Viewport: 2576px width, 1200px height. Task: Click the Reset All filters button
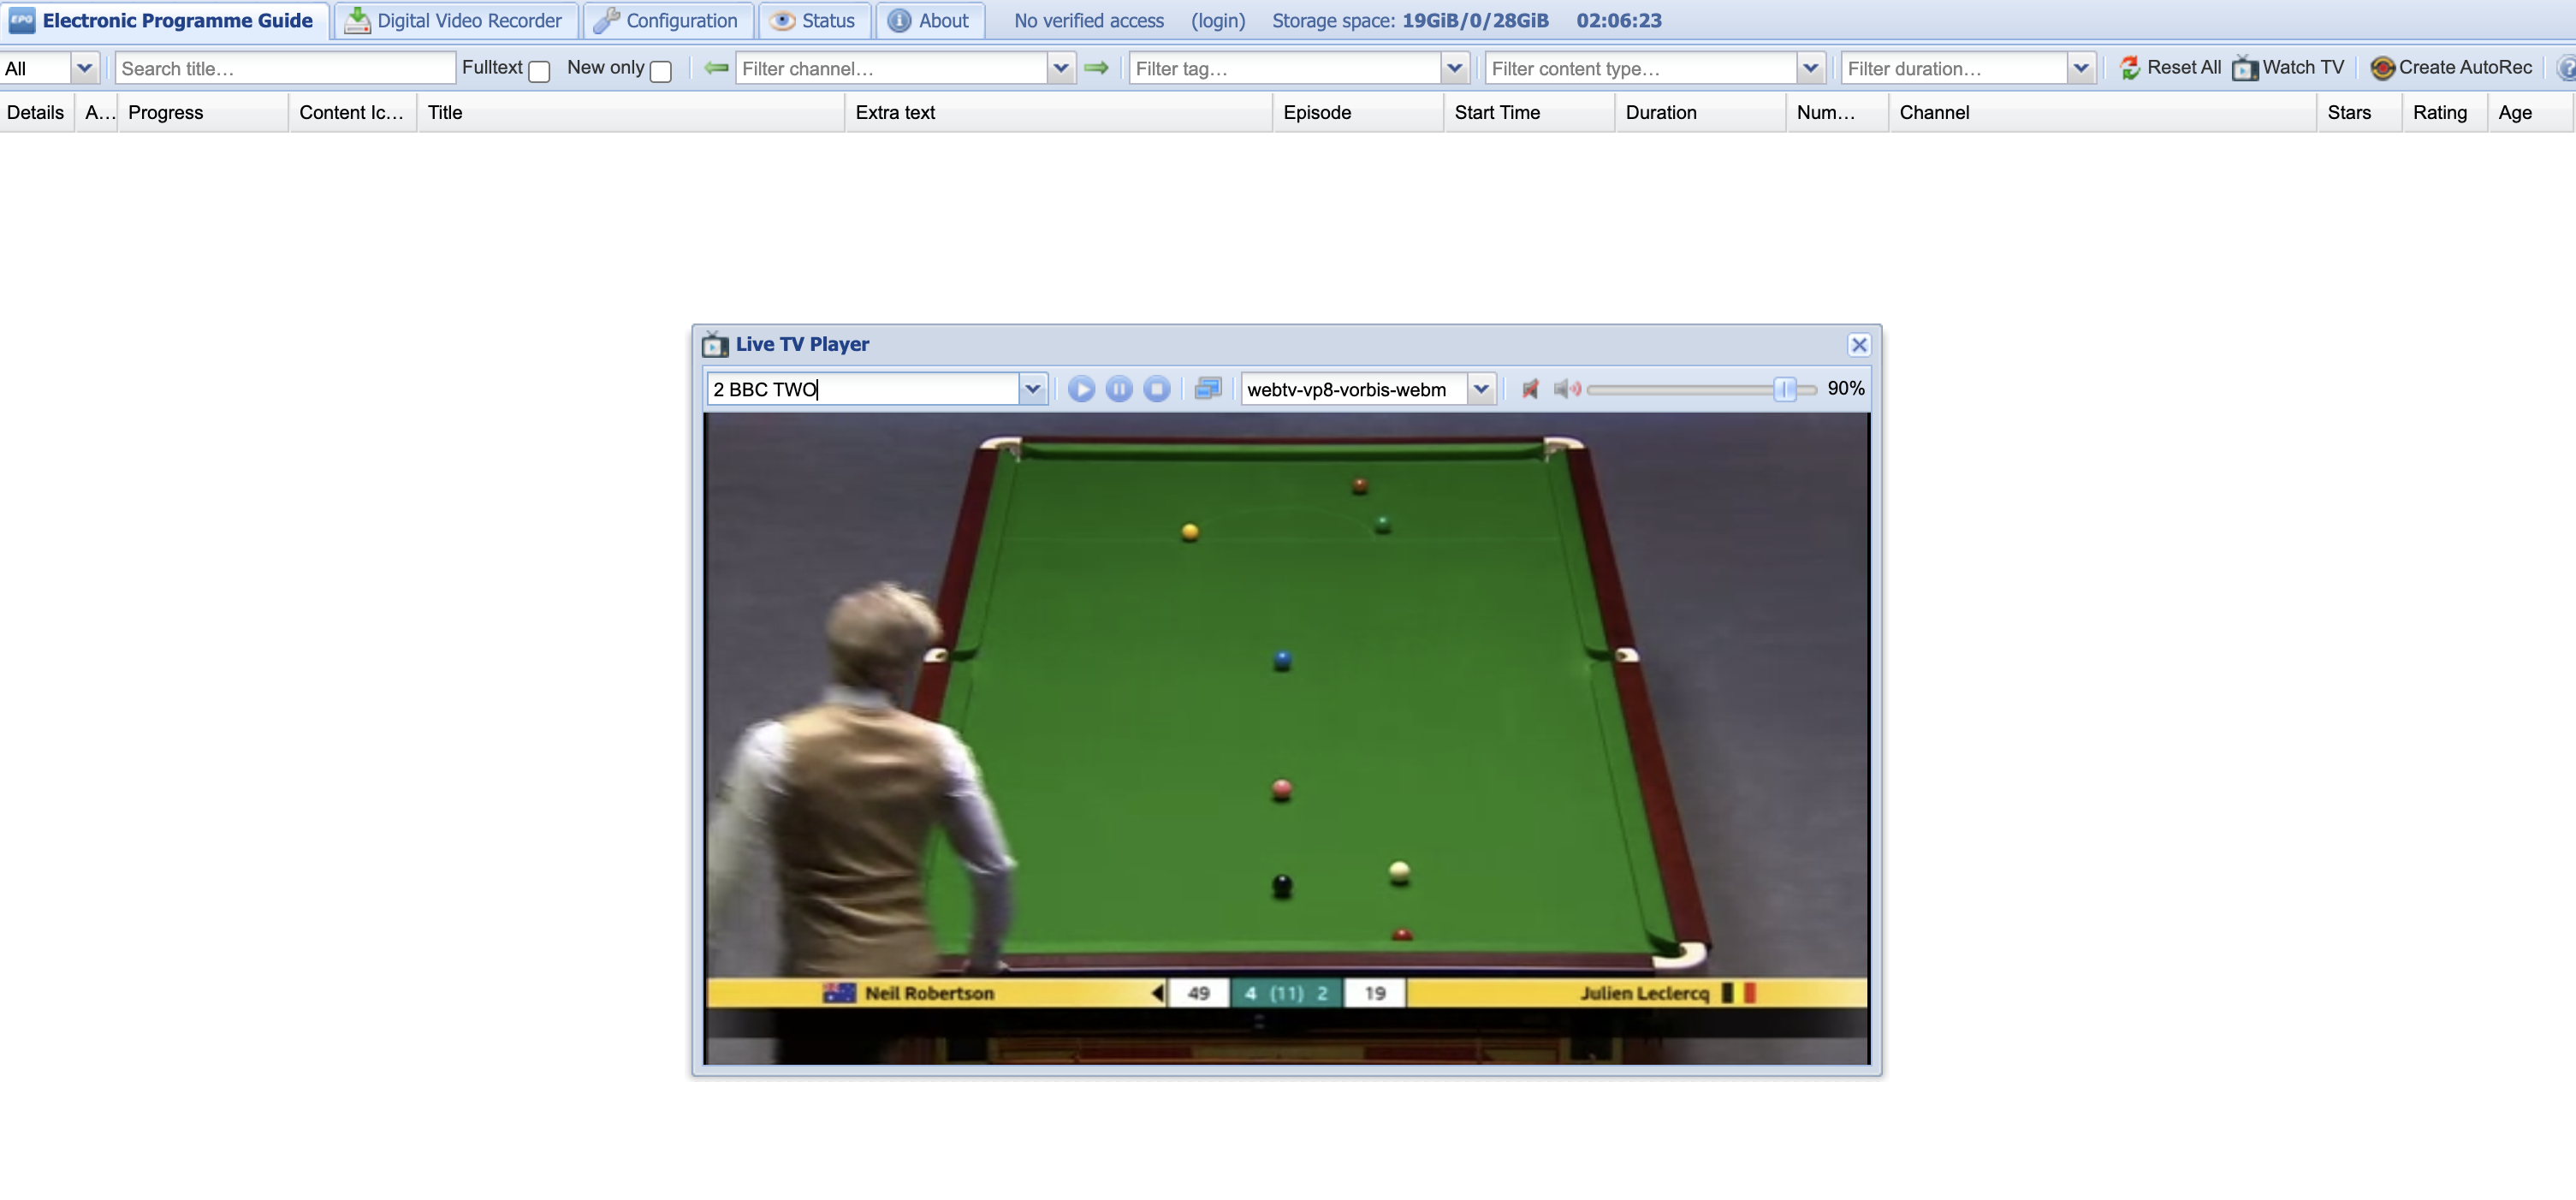click(2169, 68)
